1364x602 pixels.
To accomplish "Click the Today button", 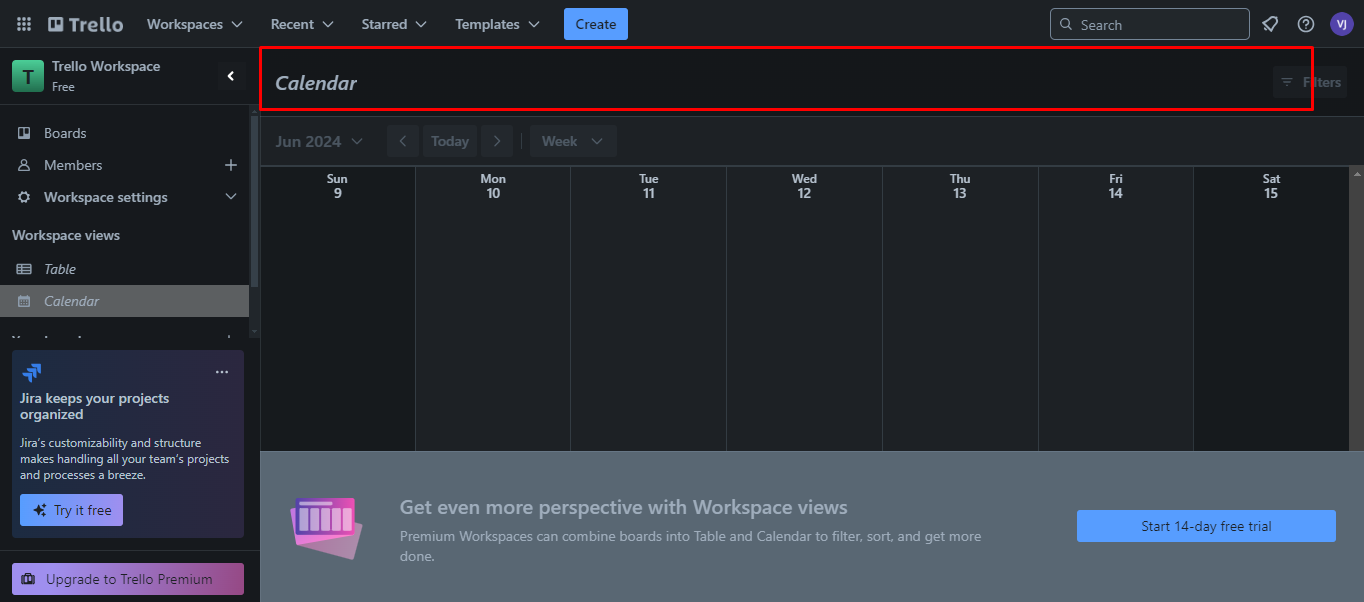I will [x=450, y=141].
